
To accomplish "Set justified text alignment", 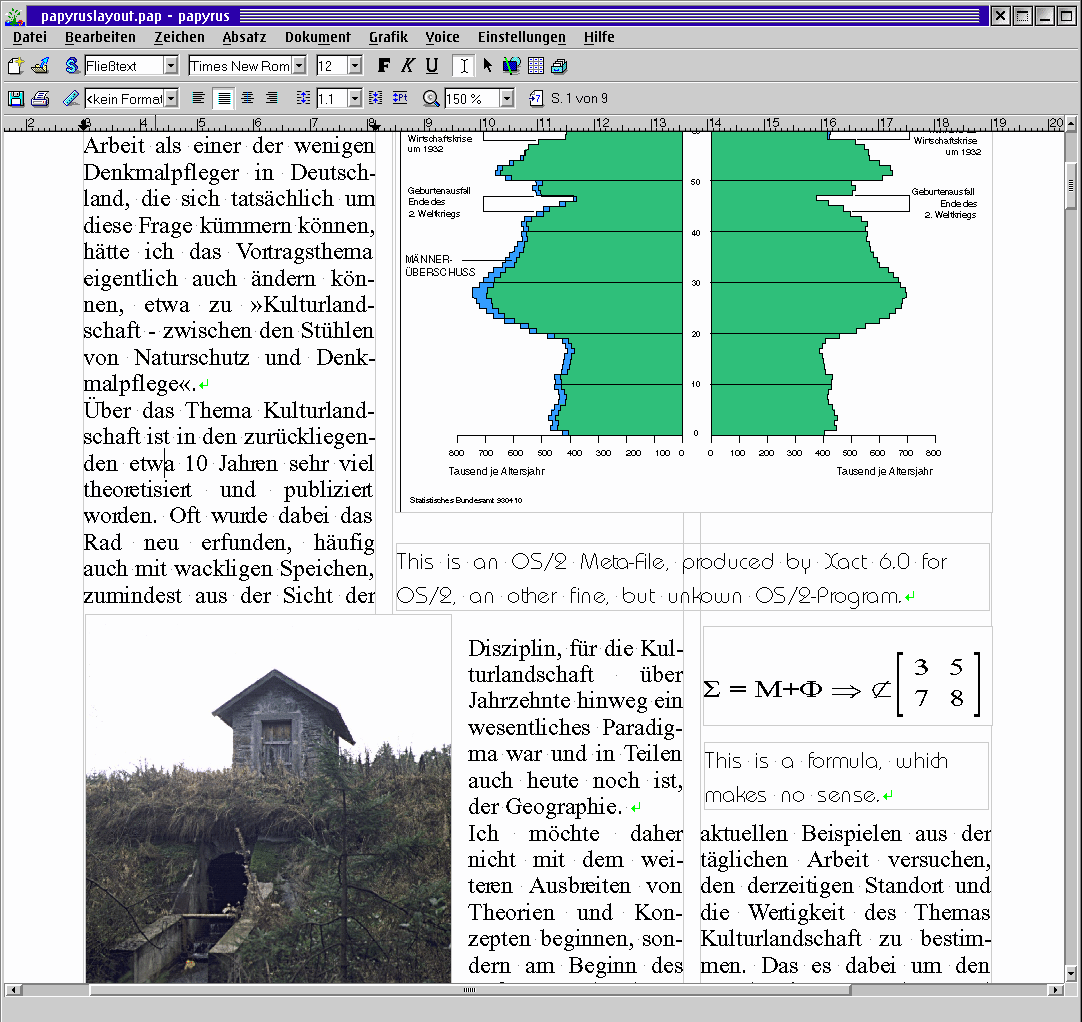I will [x=224, y=98].
